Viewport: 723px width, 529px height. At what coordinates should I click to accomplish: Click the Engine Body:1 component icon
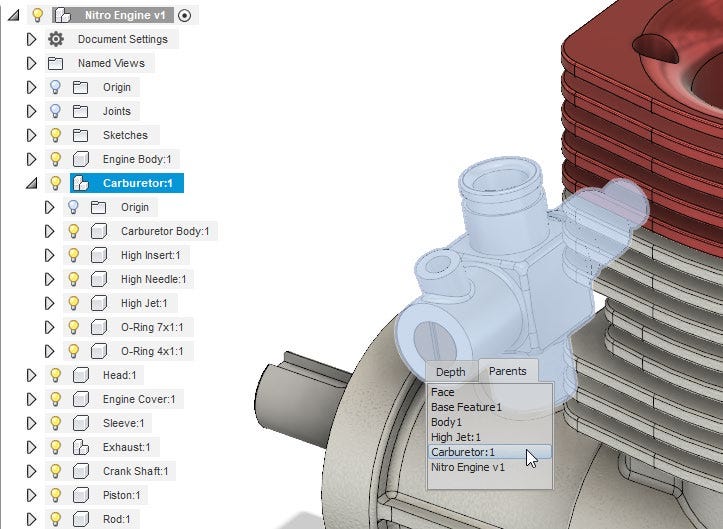[x=81, y=159]
